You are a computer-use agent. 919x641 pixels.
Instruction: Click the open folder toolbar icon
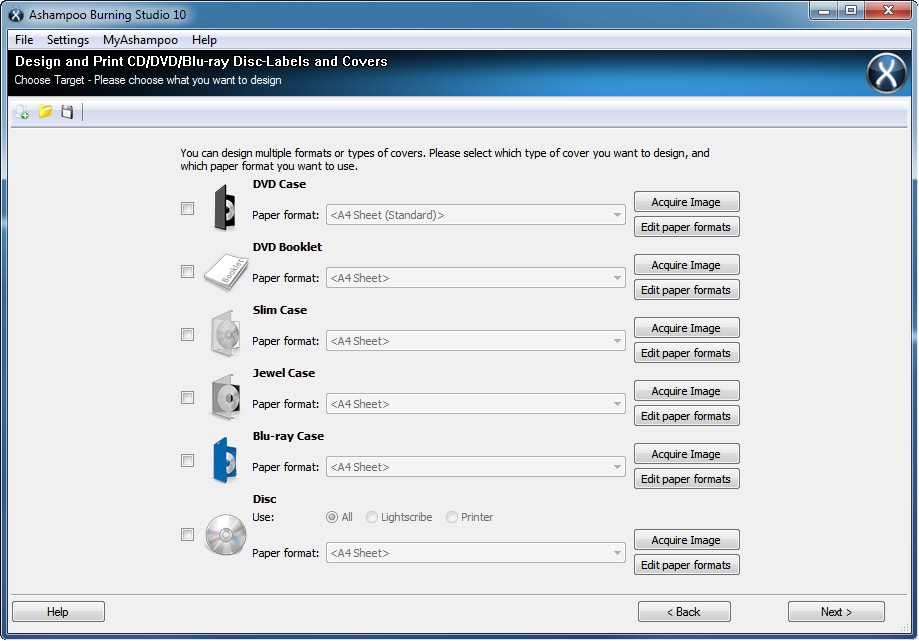click(45, 112)
